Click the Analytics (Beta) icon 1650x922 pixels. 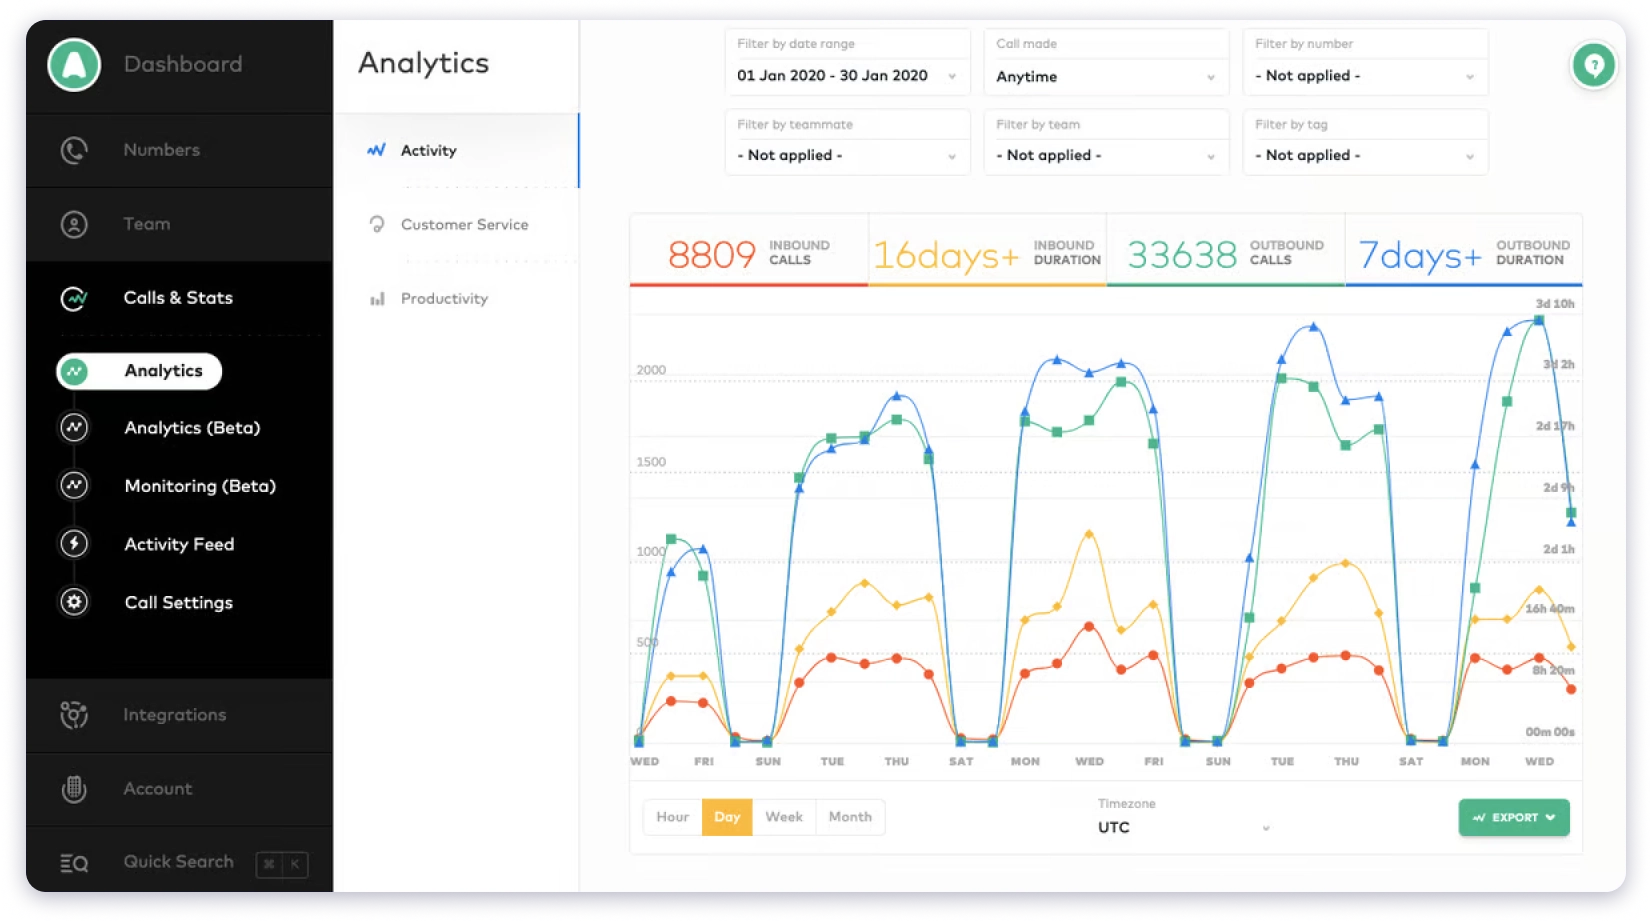point(74,428)
